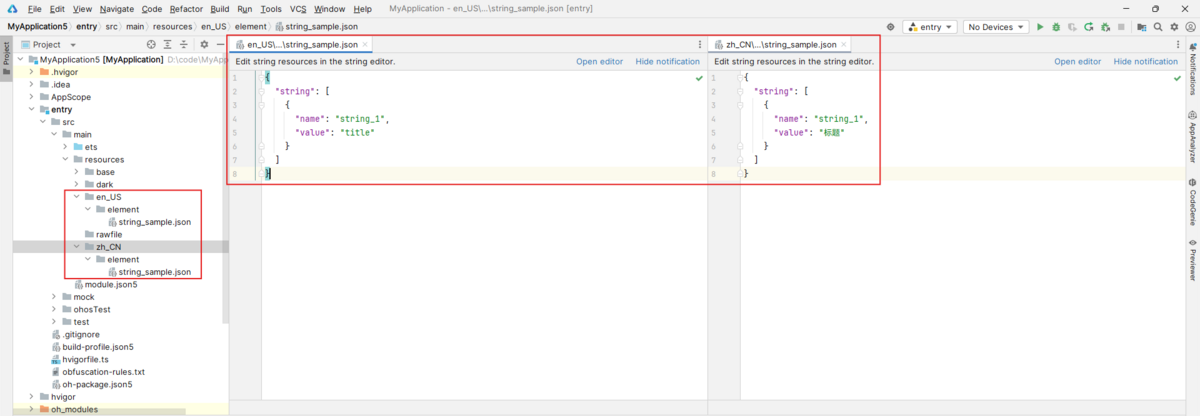Open the No Devices dropdown
1200x416 pixels.
point(996,27)
